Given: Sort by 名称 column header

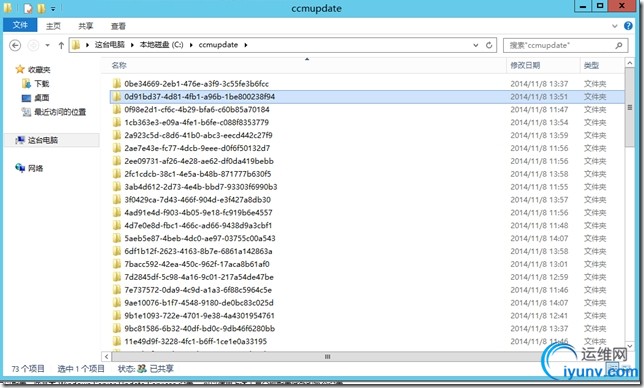Looking at the screenshot, I should point(119,65).
